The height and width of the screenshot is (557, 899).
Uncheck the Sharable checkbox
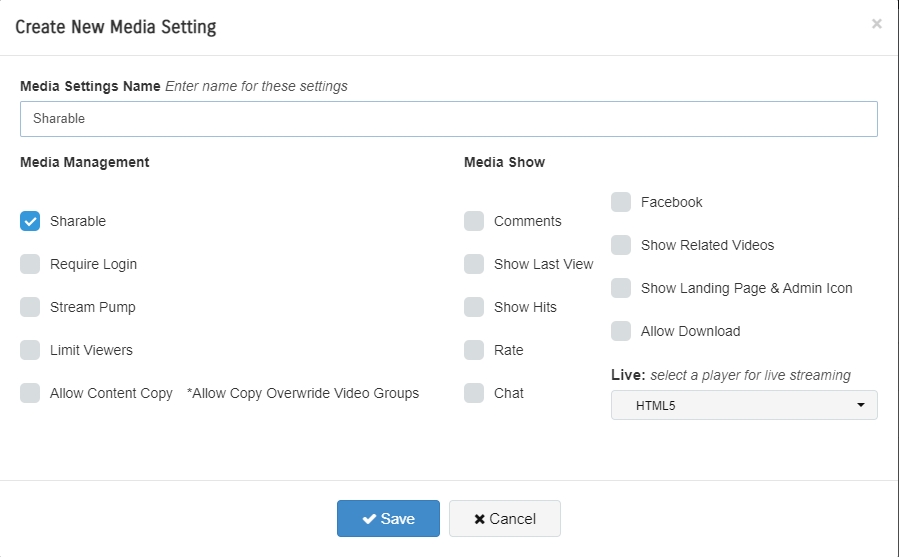coord(30,221)
